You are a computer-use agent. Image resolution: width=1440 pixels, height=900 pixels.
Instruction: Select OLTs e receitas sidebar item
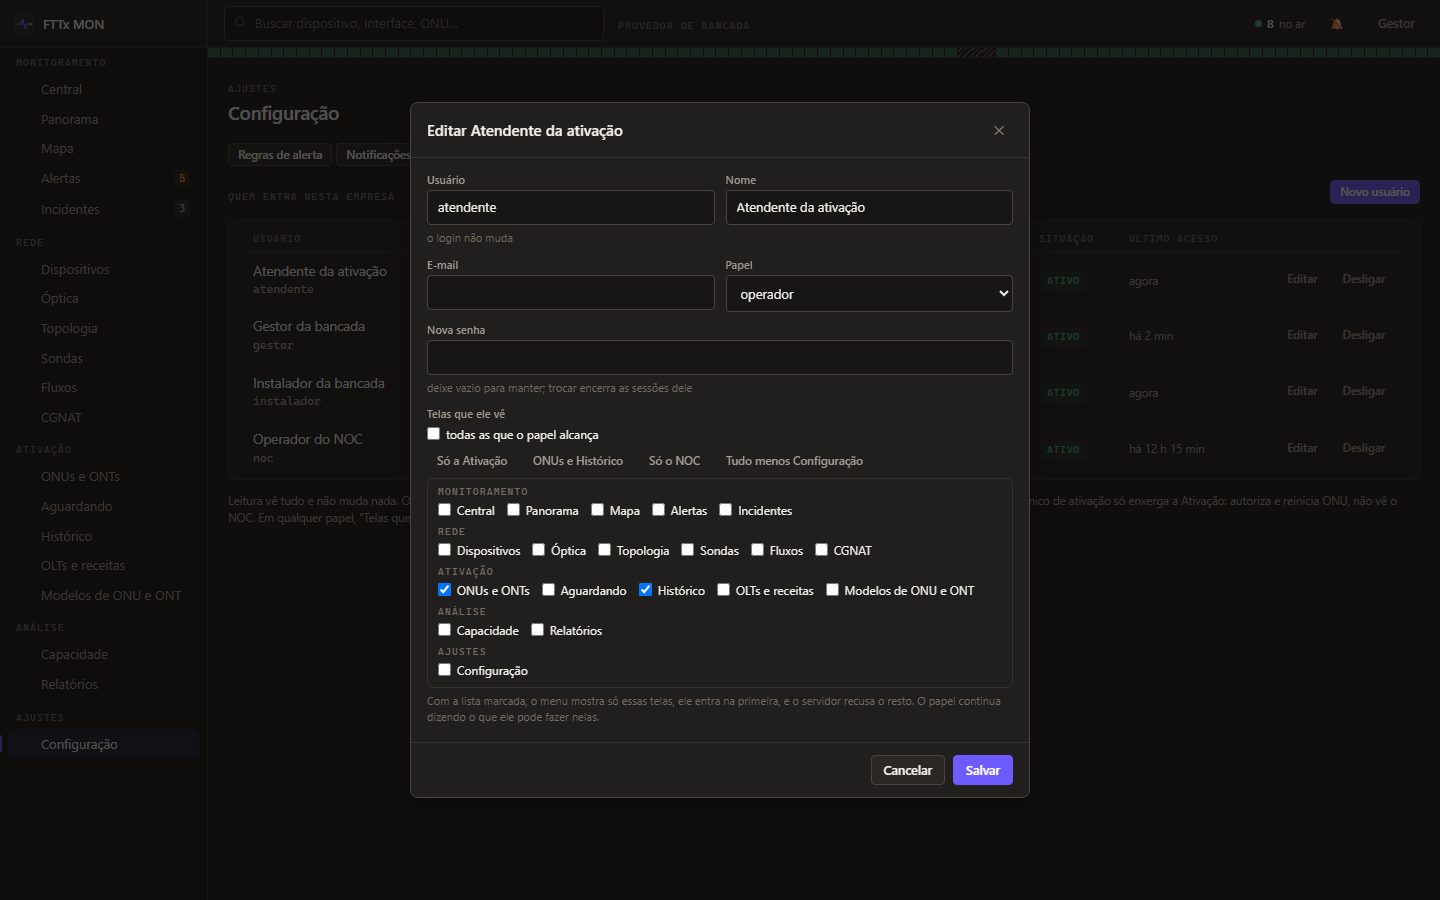83,565
